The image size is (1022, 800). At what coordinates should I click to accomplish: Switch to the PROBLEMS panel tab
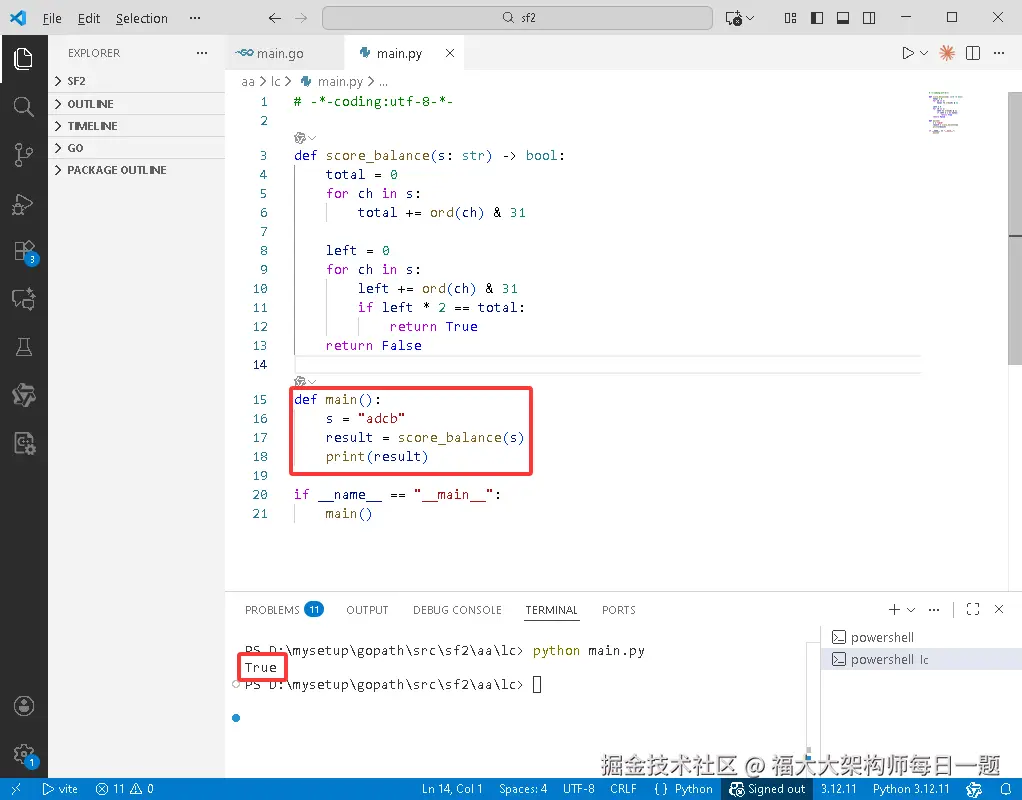pyautogui.click(x=284, y=610)
